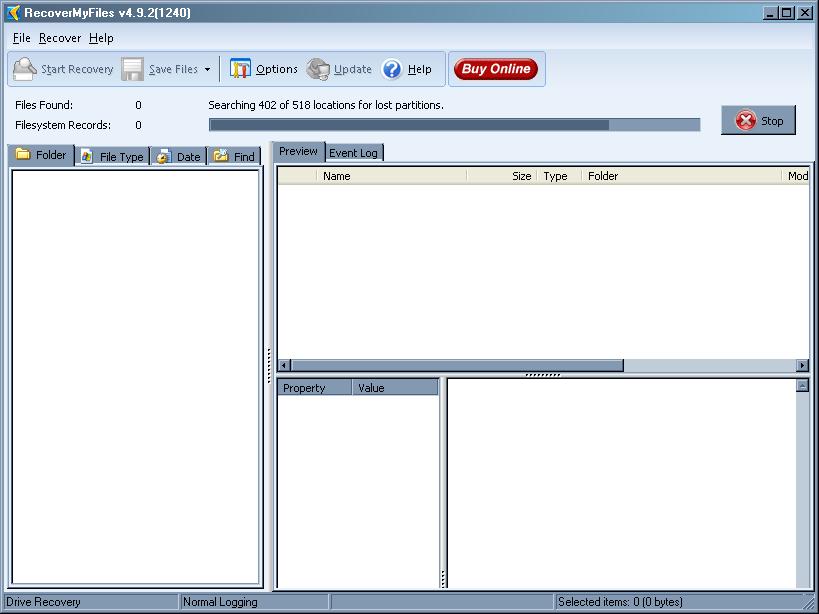Click the Update toolbar icon
This screenshot has width=819, height=614.
(x=318, y=70)
